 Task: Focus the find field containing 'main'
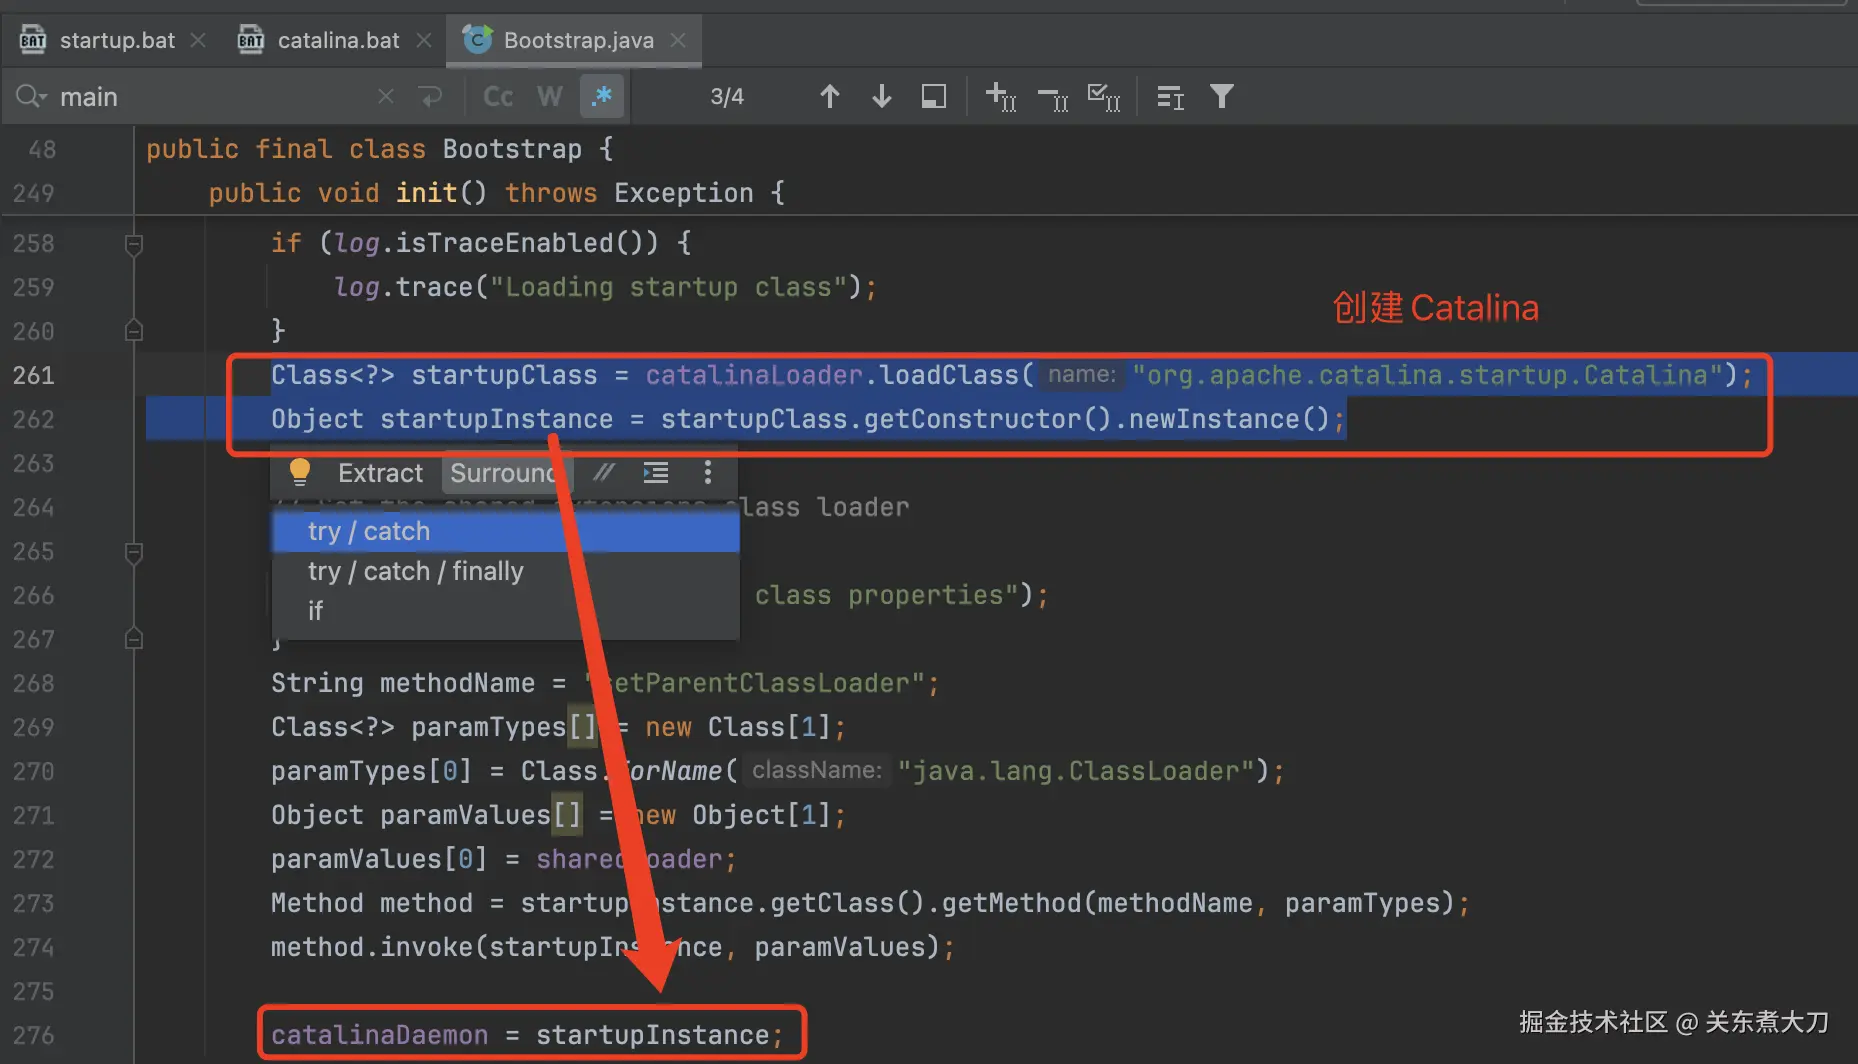click(210, 97)
